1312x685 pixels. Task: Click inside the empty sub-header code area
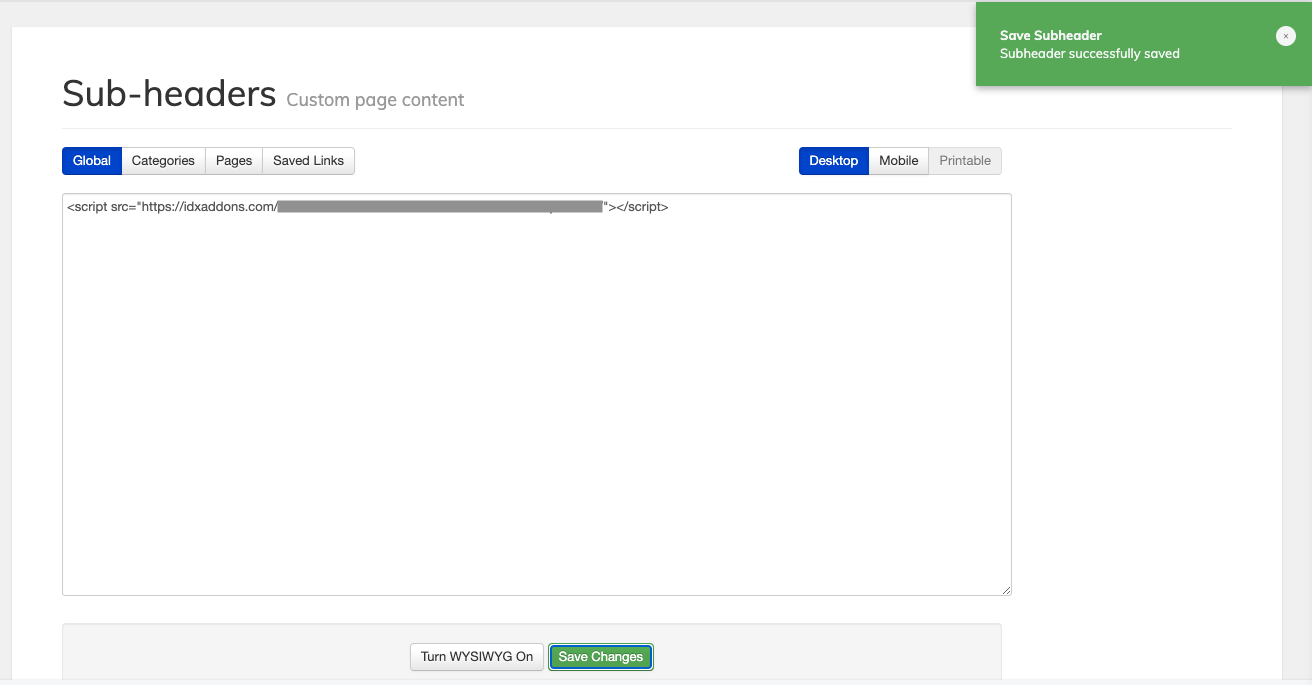(x=536, y=400)
